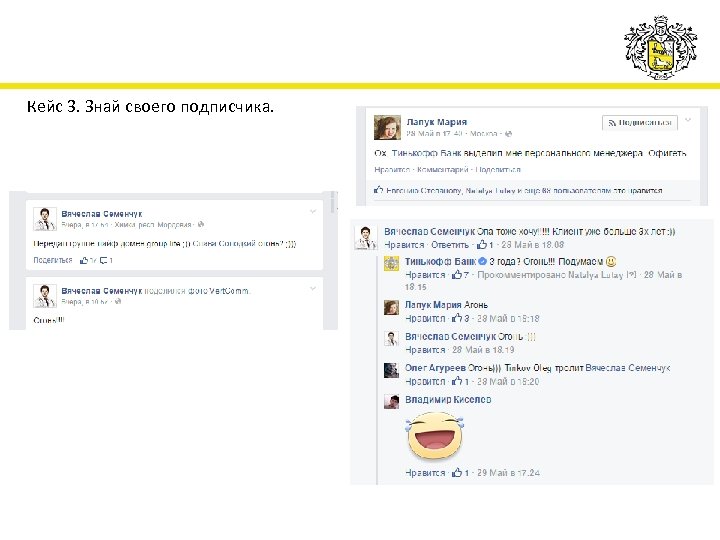The image size is (720, 540).
Task: Expand options chevron on Вячеслав's first post
Action: [x=313, y=211]
